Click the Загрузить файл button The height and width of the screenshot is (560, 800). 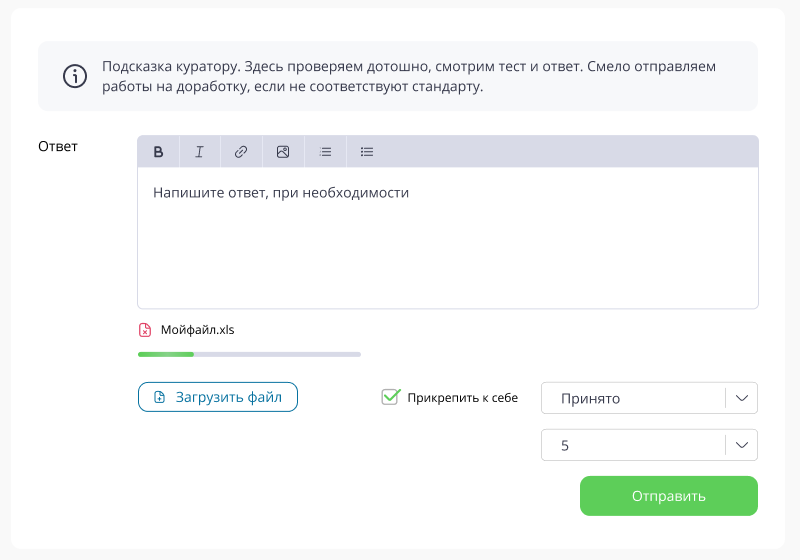click(218, 397)
